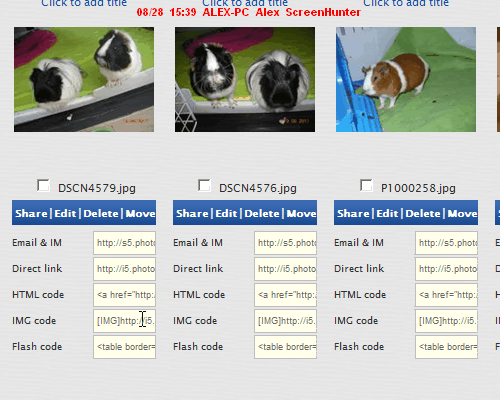The image size is (500, 400).
Task: Click Edit under DSCN4576.jpg
Action: coord(226,213)
